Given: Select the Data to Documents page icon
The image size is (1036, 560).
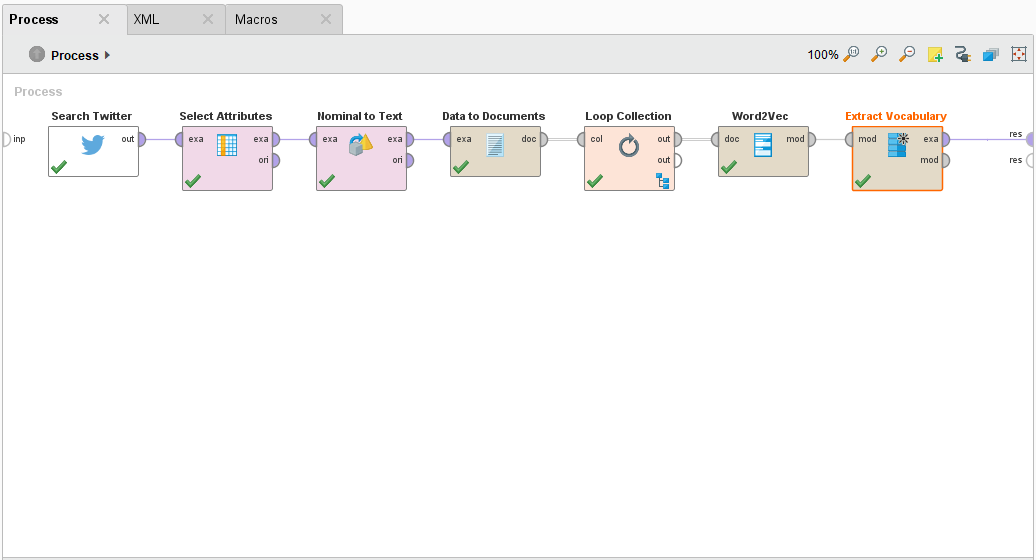Looking at the screenshot, I should coord(495,145).
